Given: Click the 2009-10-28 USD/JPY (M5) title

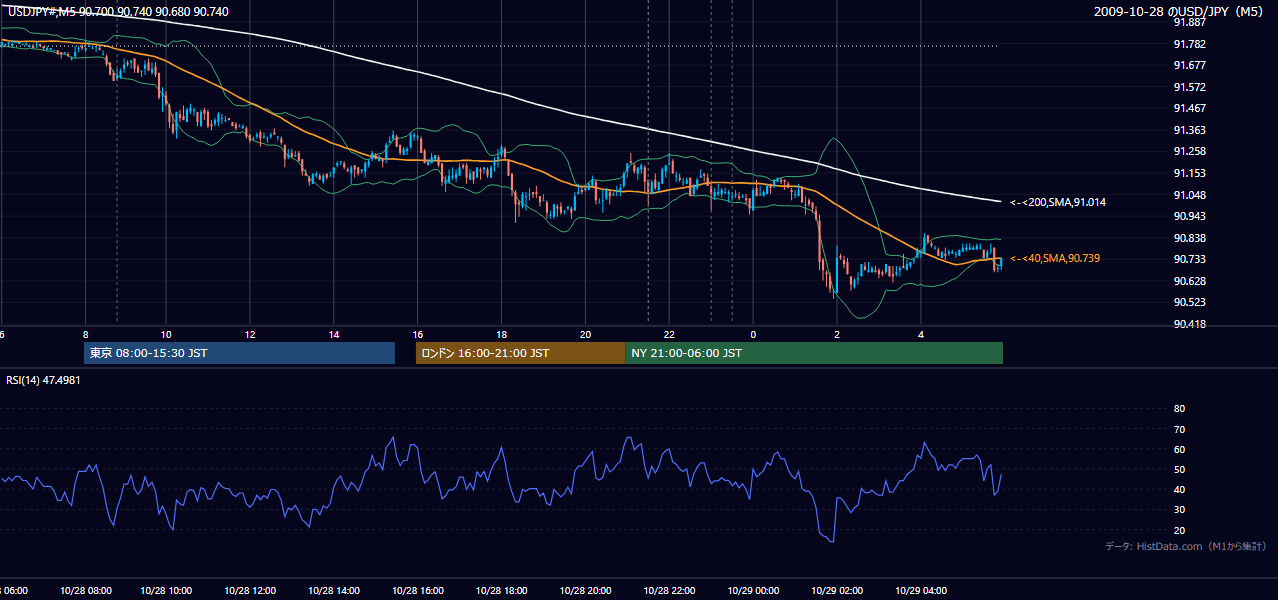Looking at the screenshot, I should [x=1180, y=11].
